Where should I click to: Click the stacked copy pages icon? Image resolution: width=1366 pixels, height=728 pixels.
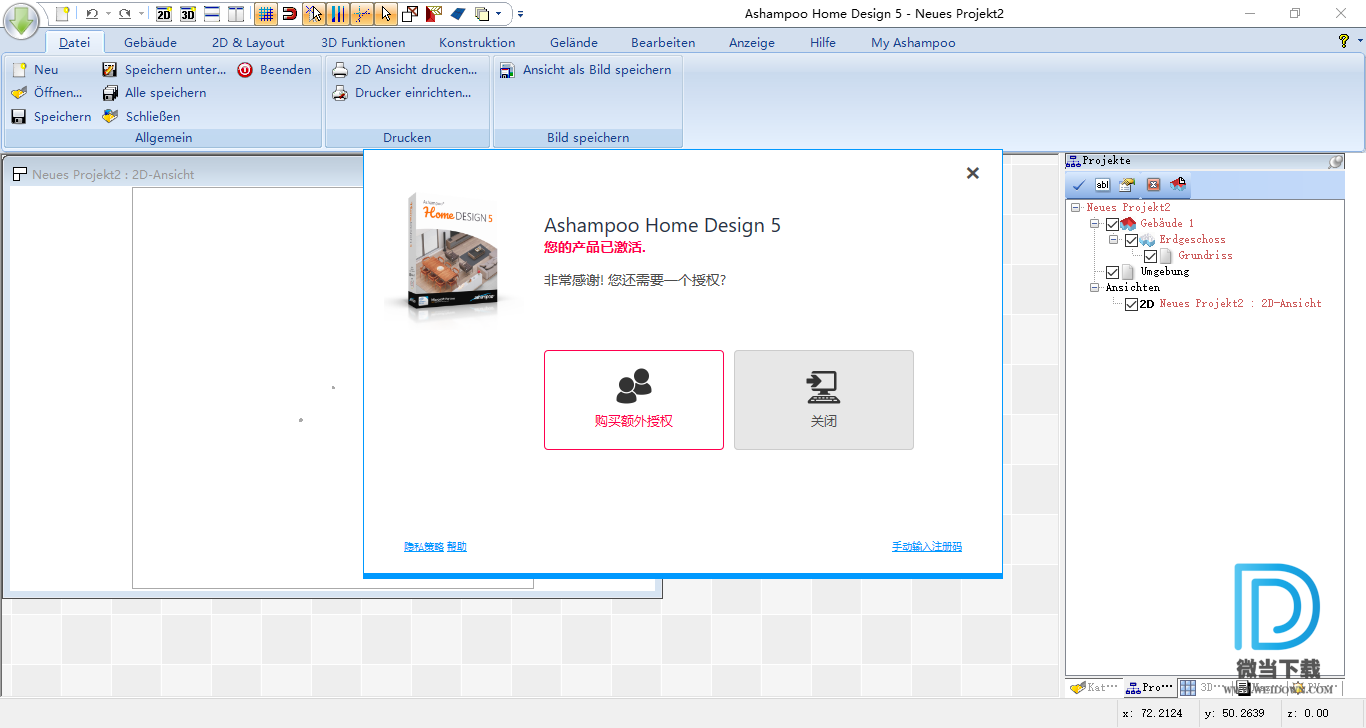[482, 14]
